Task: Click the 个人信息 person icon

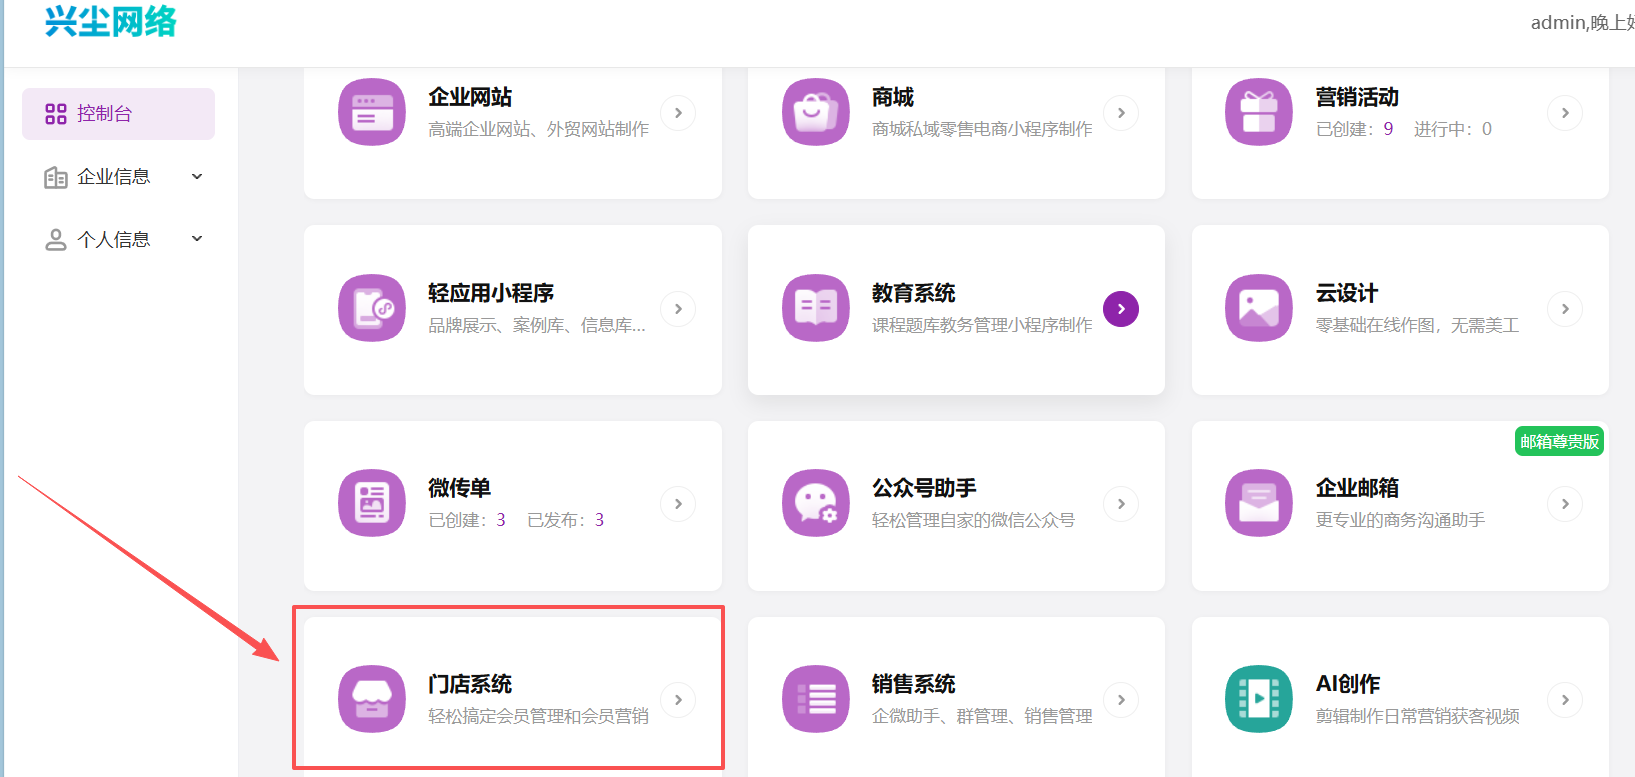Action: [x=56, y=240]
